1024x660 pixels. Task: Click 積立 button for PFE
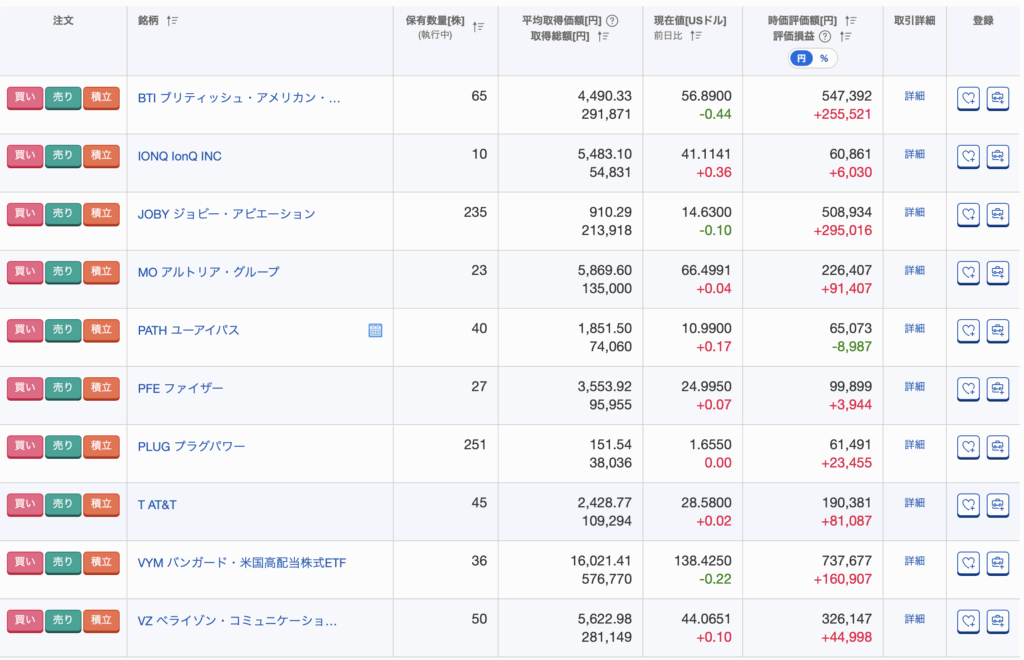click(x=101, y=388)
